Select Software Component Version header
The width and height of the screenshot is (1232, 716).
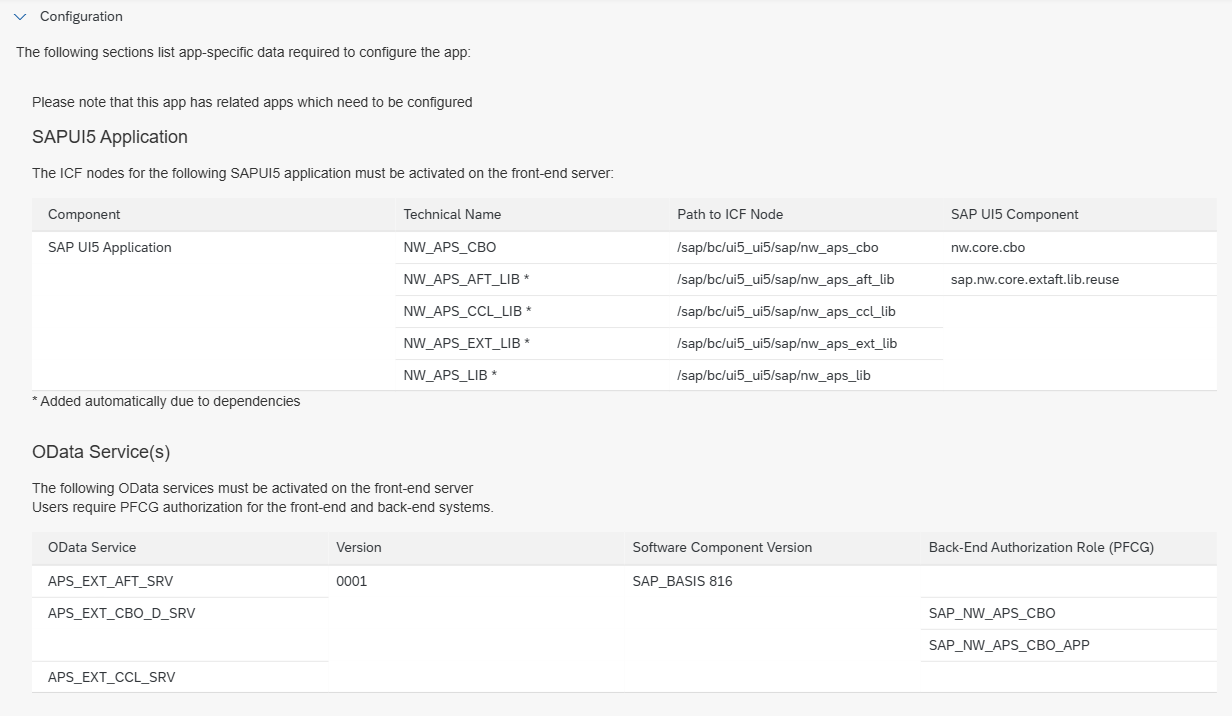[722, 547]
